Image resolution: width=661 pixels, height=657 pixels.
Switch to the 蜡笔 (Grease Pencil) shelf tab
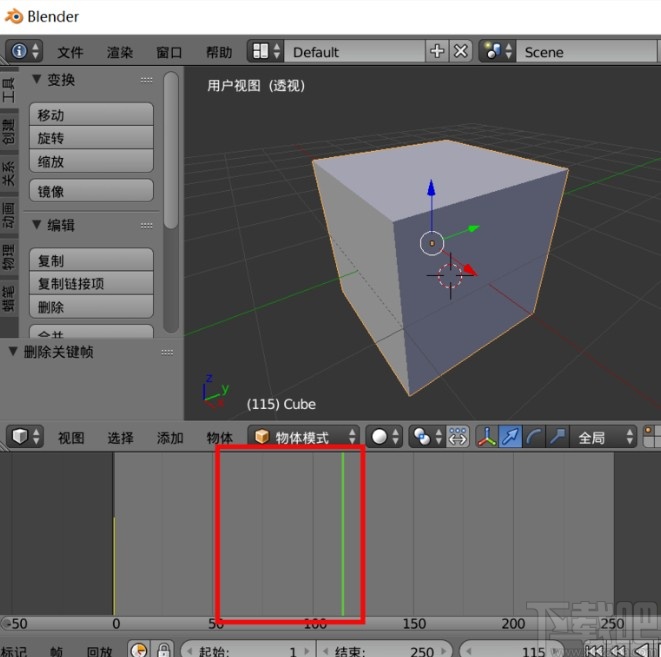pyautogui.click(x=9, y=298)
